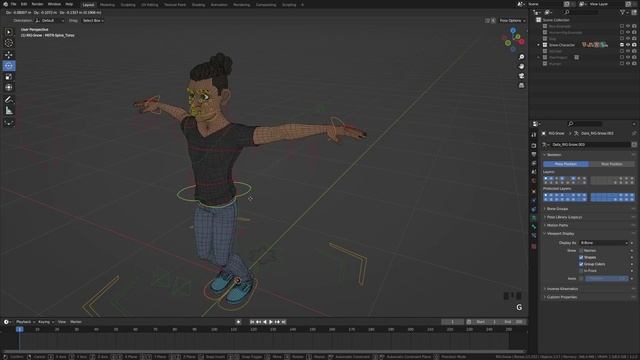The image size is (640, 360).
Task: Expand the Inverse Kinematics panel
Action: (562, 289)
